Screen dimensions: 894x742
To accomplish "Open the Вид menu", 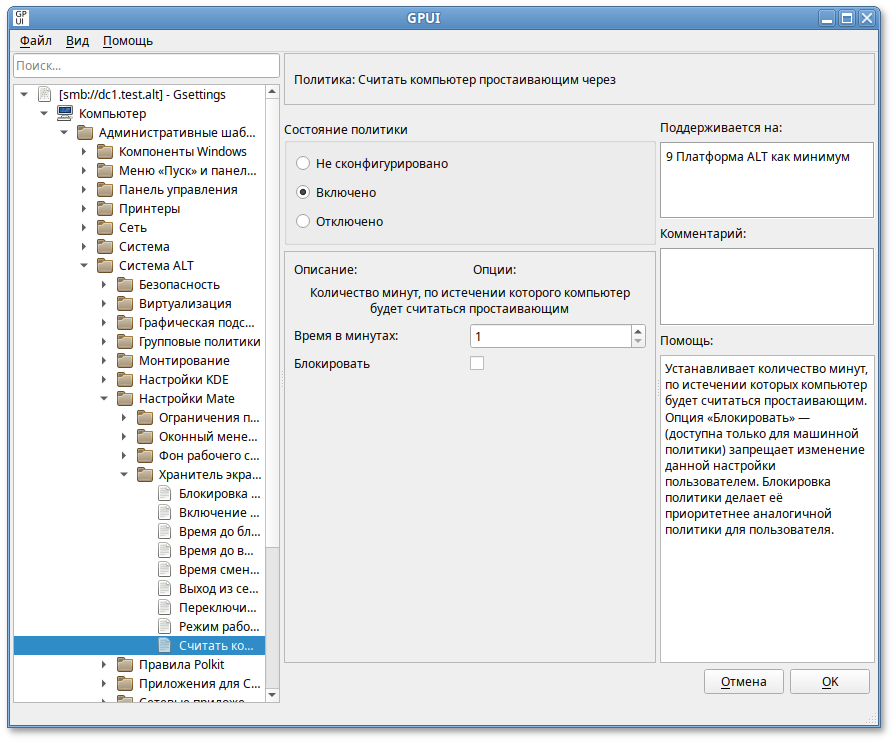I will tap(77, 41).
